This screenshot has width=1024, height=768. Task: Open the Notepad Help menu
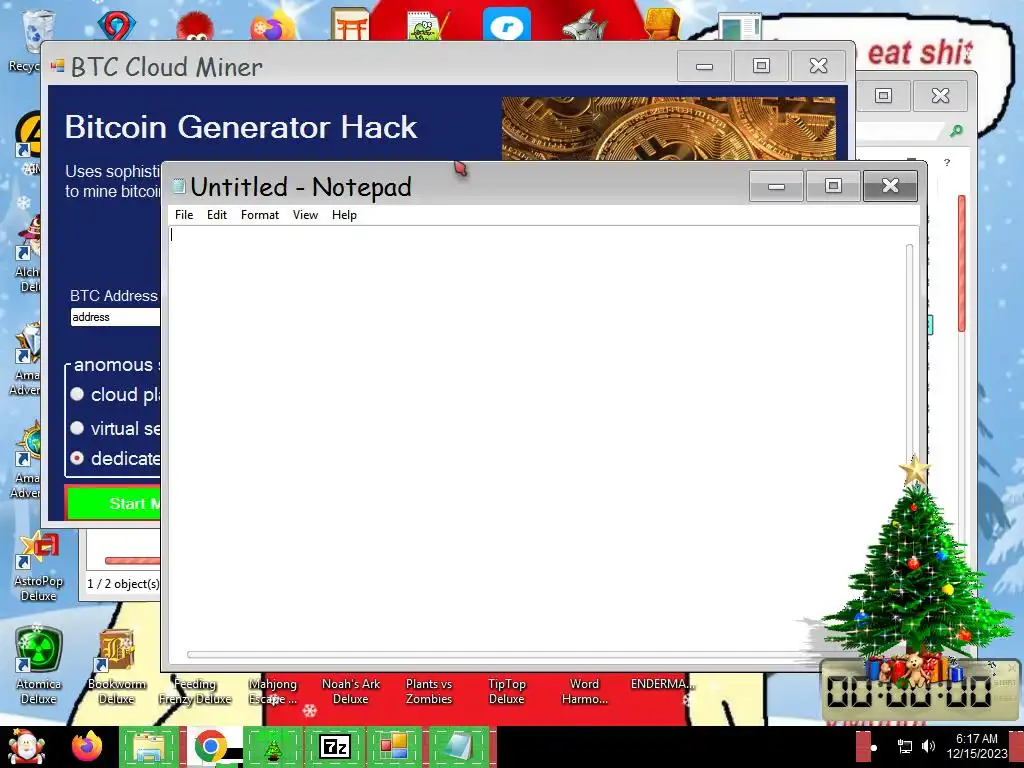point(344,215)
